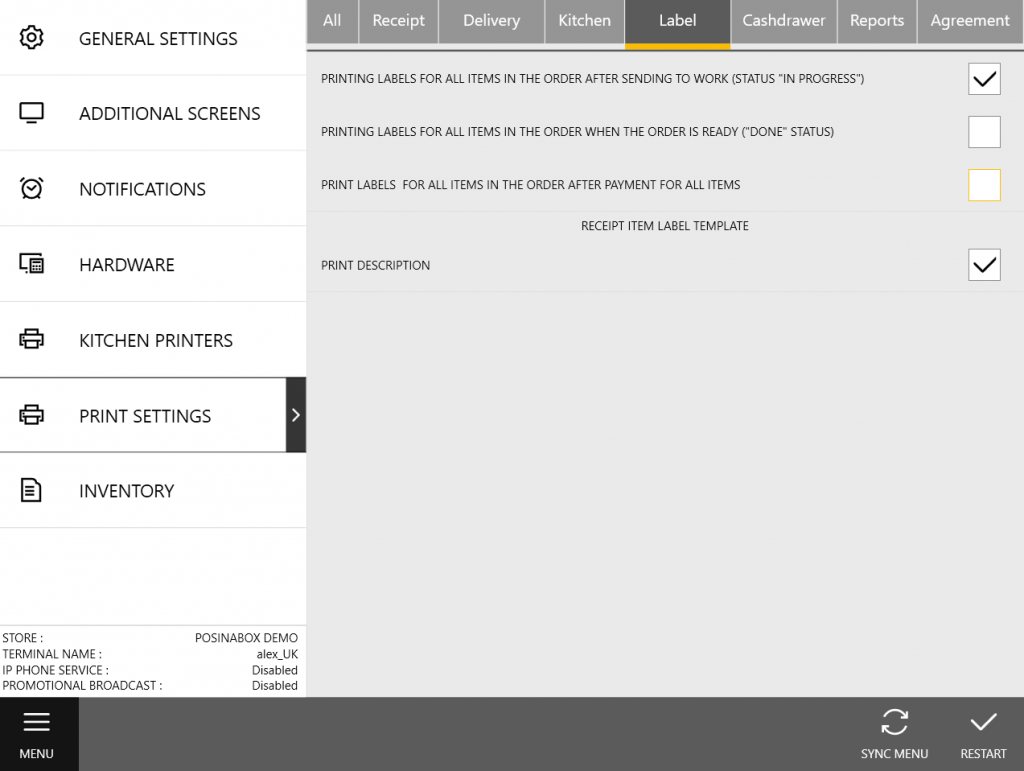Open the hamburger Menu panel
The width and height of the screenshot is (1024, 771).
click(x=37, y=721)
